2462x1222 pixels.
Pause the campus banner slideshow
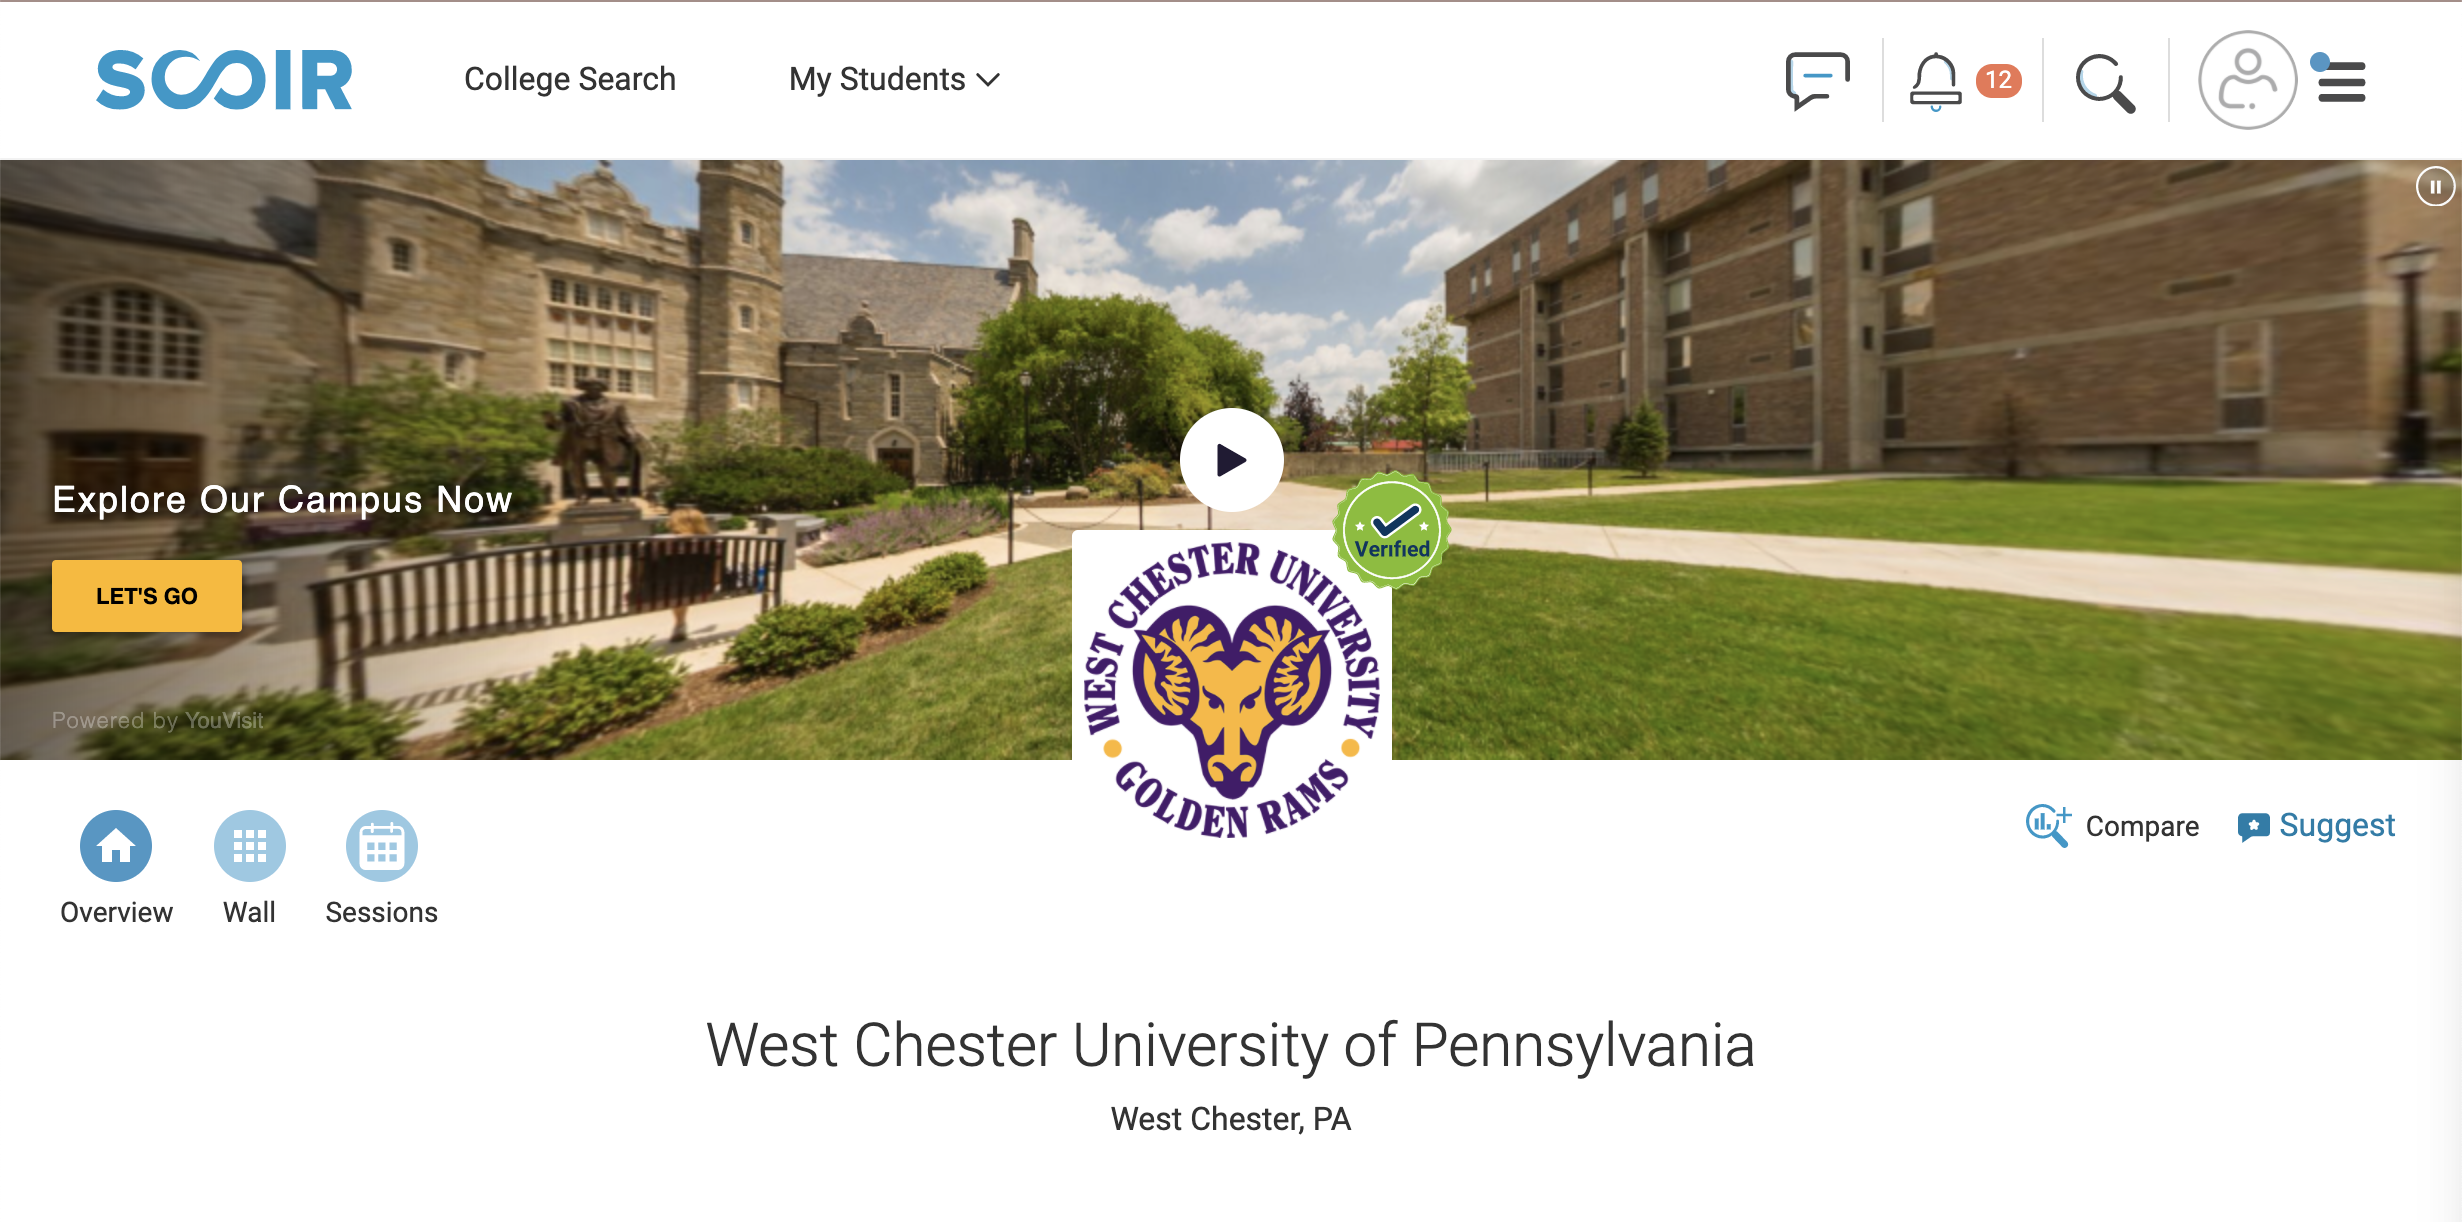2435,186
